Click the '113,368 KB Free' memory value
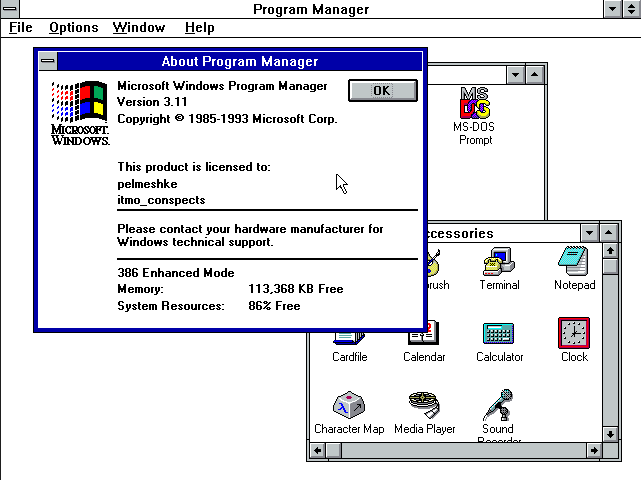 click(x=296, y=289)
